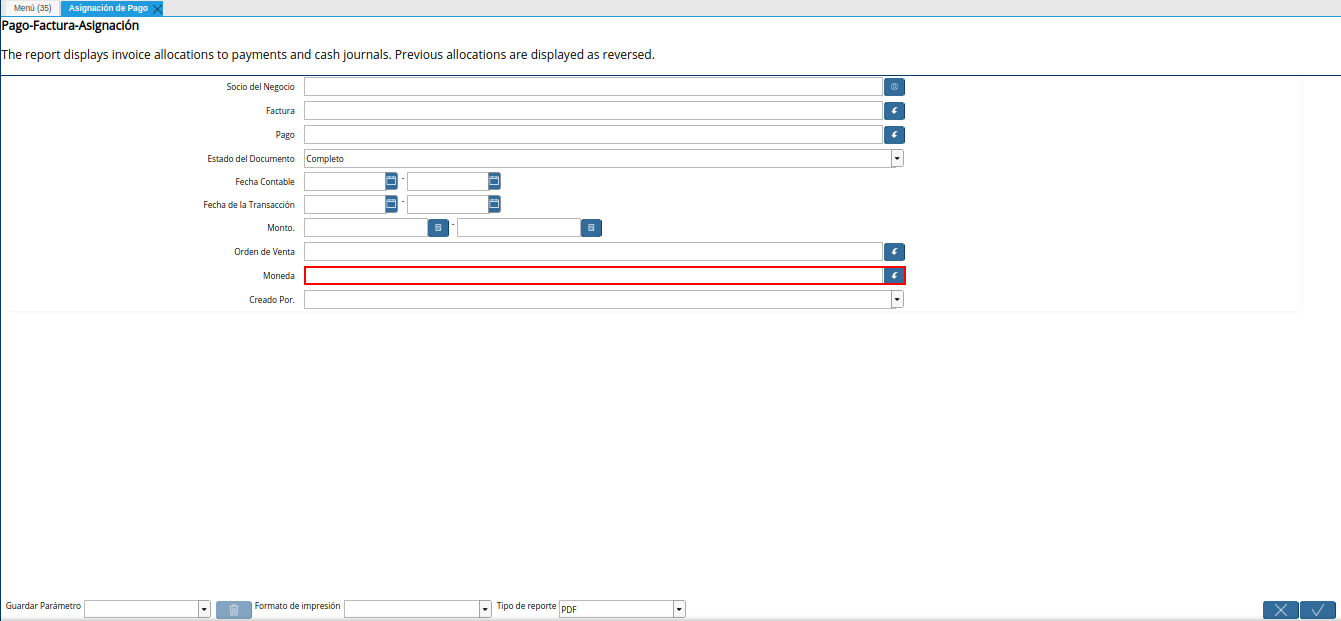Image resolution: width=1341 pixels, height=621 pixels.
Task: Focus the Creado Por combo field
Action: click(597, 299)
